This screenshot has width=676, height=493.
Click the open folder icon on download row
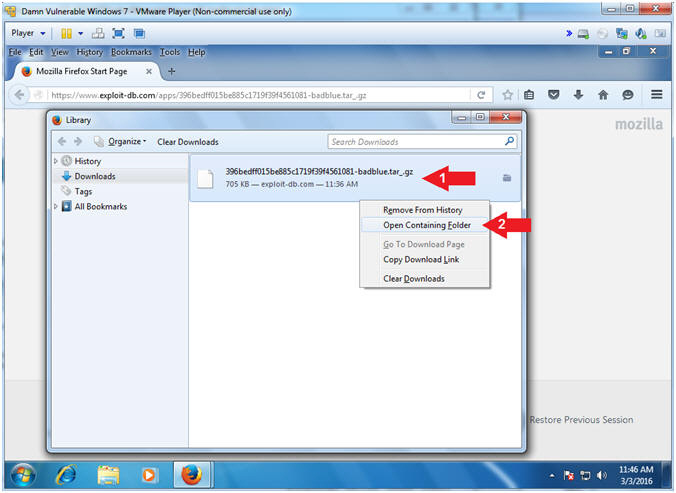click(507, 178)
